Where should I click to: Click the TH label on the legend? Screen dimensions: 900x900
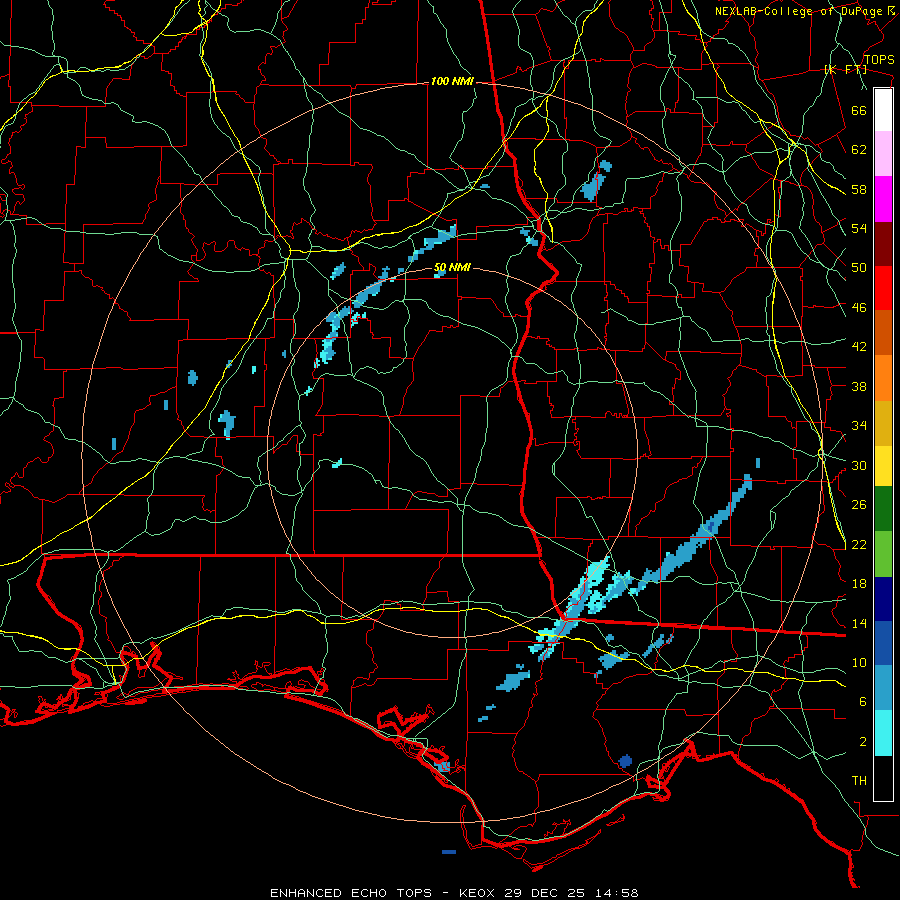(x=859, y=781)
